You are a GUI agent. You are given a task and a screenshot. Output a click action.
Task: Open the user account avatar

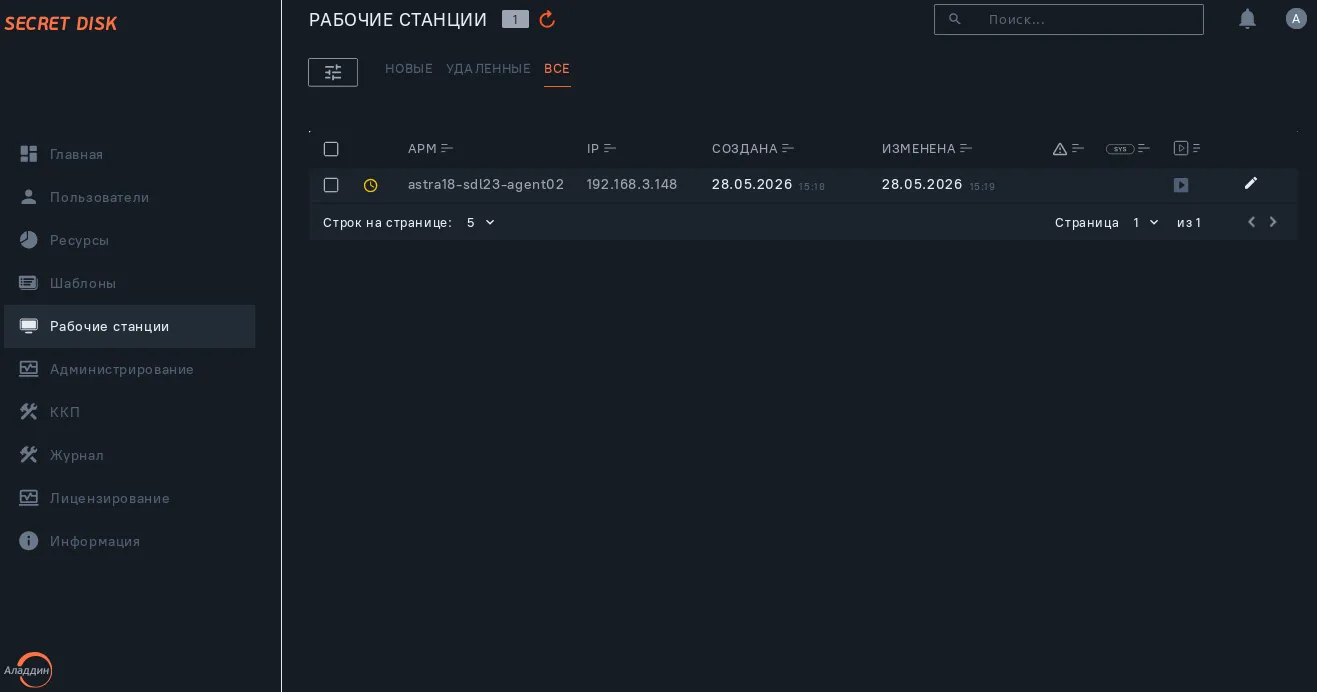click(x=1296, y=18)
